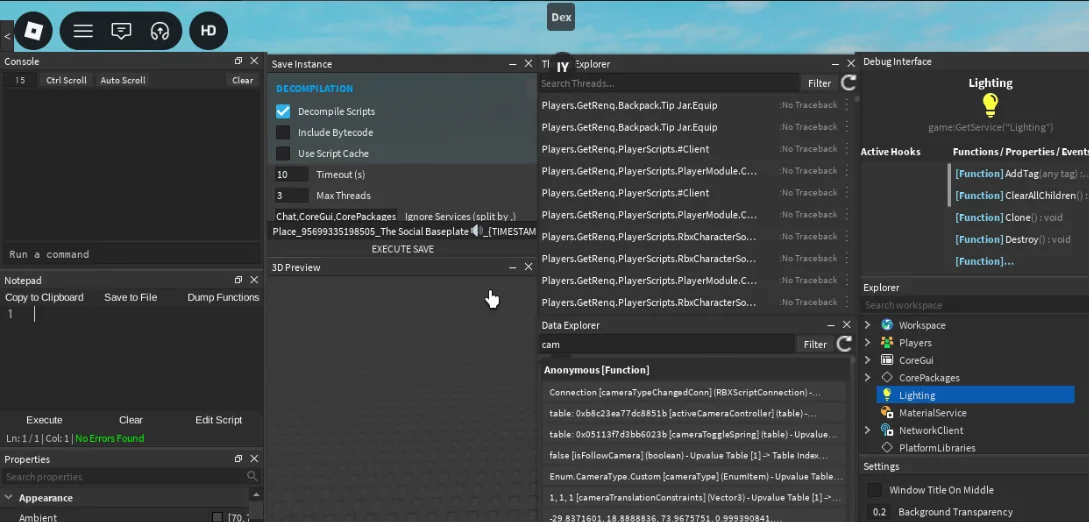The image size is (1089, 522).
Task: Toggle Auto Scroll in Console
Action: point(123,81)
